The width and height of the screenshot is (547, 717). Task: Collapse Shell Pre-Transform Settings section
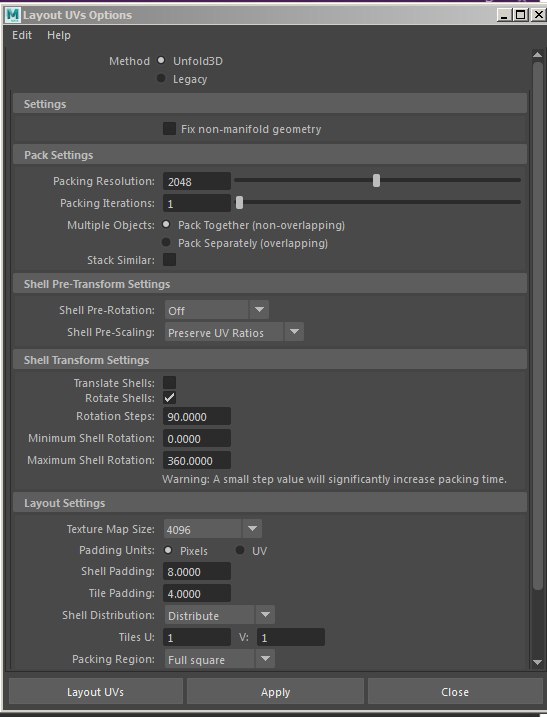(x=270, y=284)
